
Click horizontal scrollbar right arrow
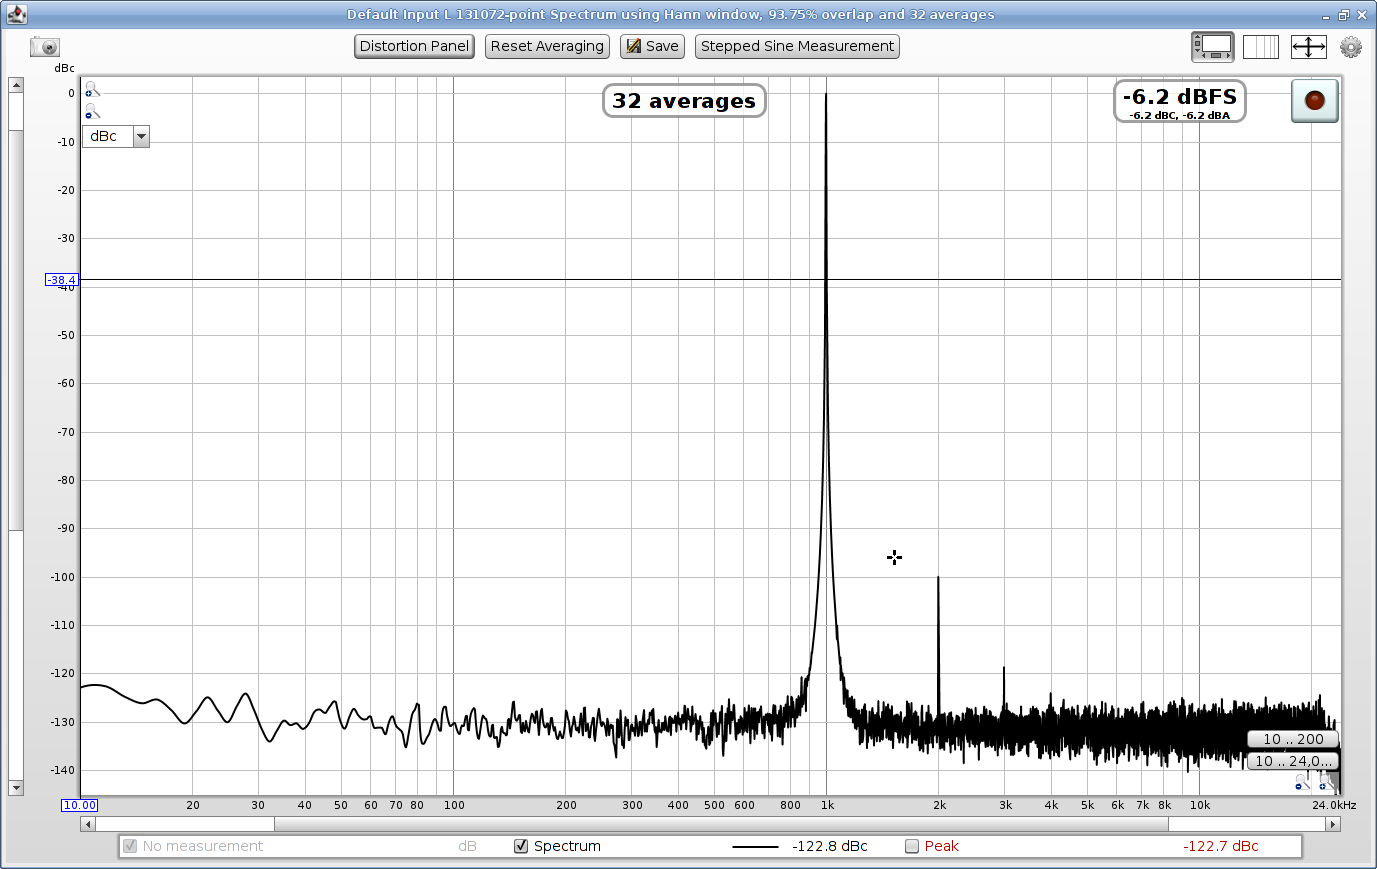[x=1333, y=824]
